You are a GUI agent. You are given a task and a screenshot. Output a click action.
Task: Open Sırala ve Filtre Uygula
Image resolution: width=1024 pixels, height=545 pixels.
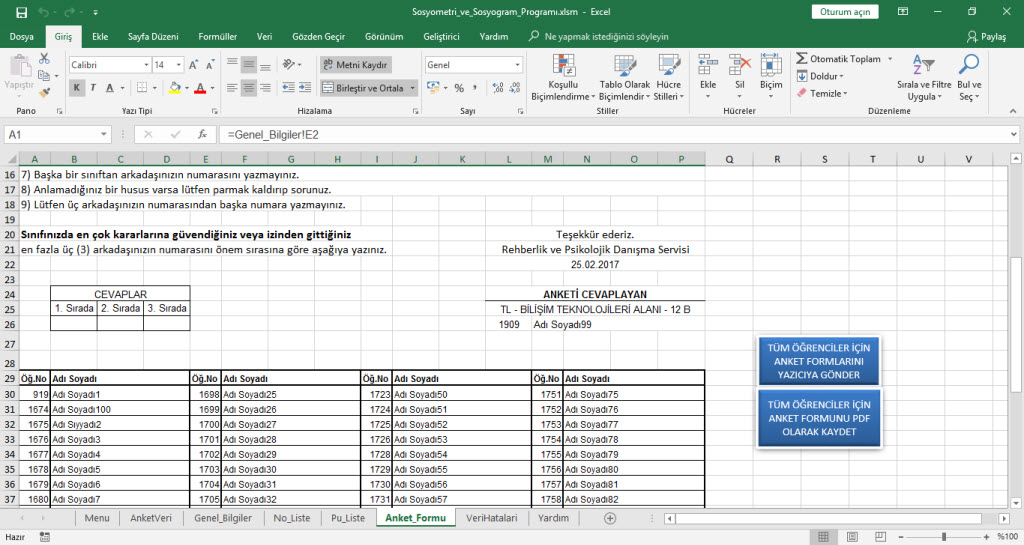923,77
